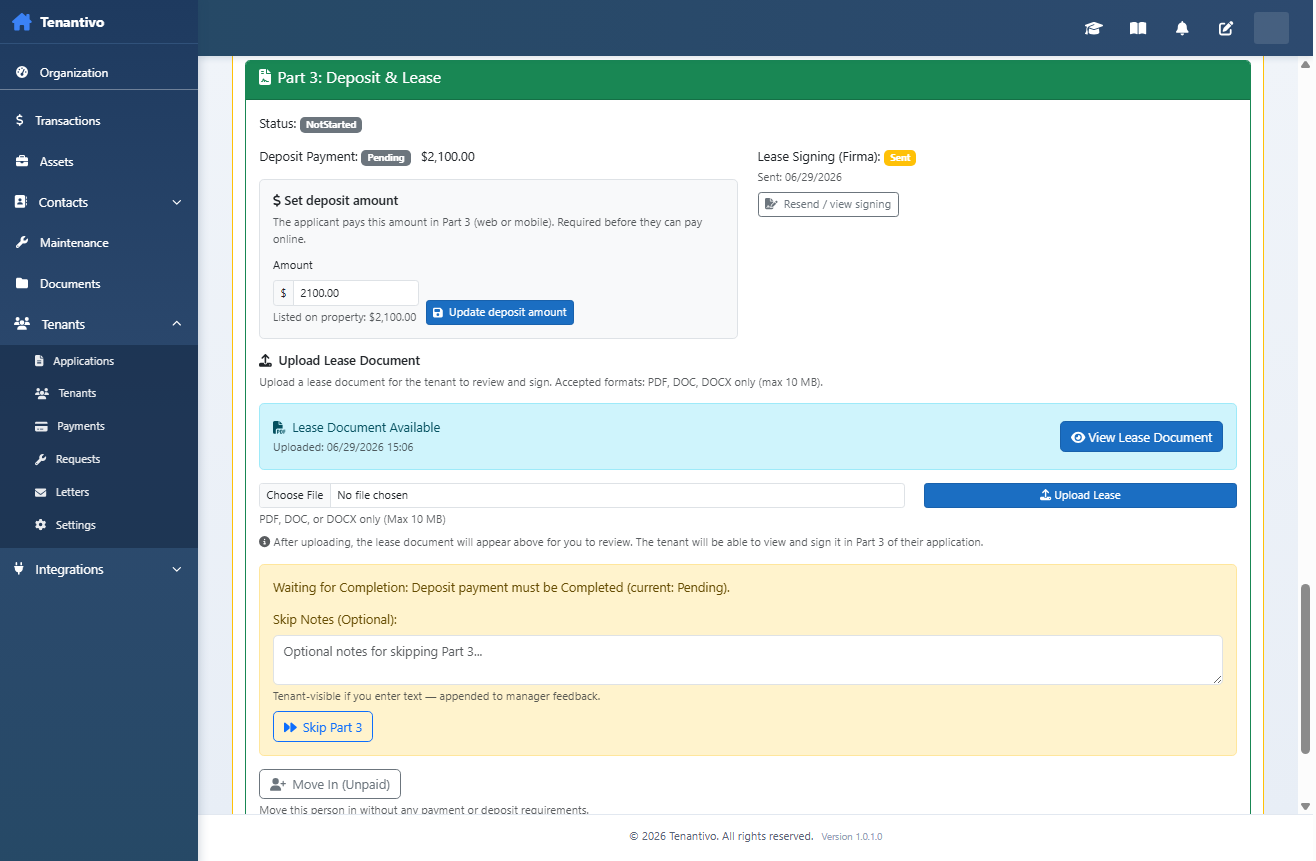Open the book documentation icon

pyautogui.click(x=1138, y=28)
